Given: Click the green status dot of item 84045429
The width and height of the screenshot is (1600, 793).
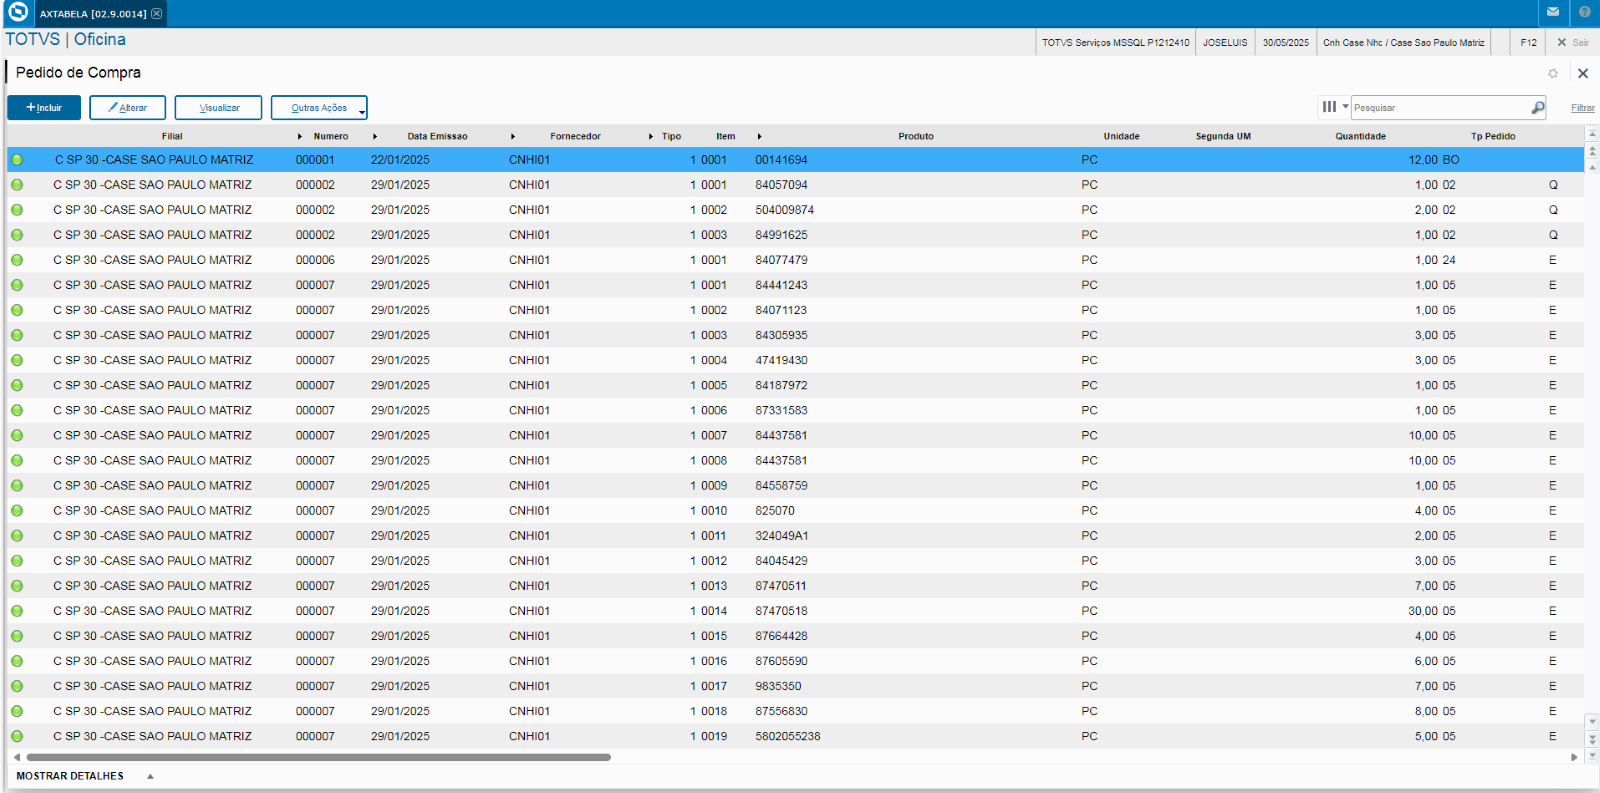Looking at the screenshot, I should 17,561.
